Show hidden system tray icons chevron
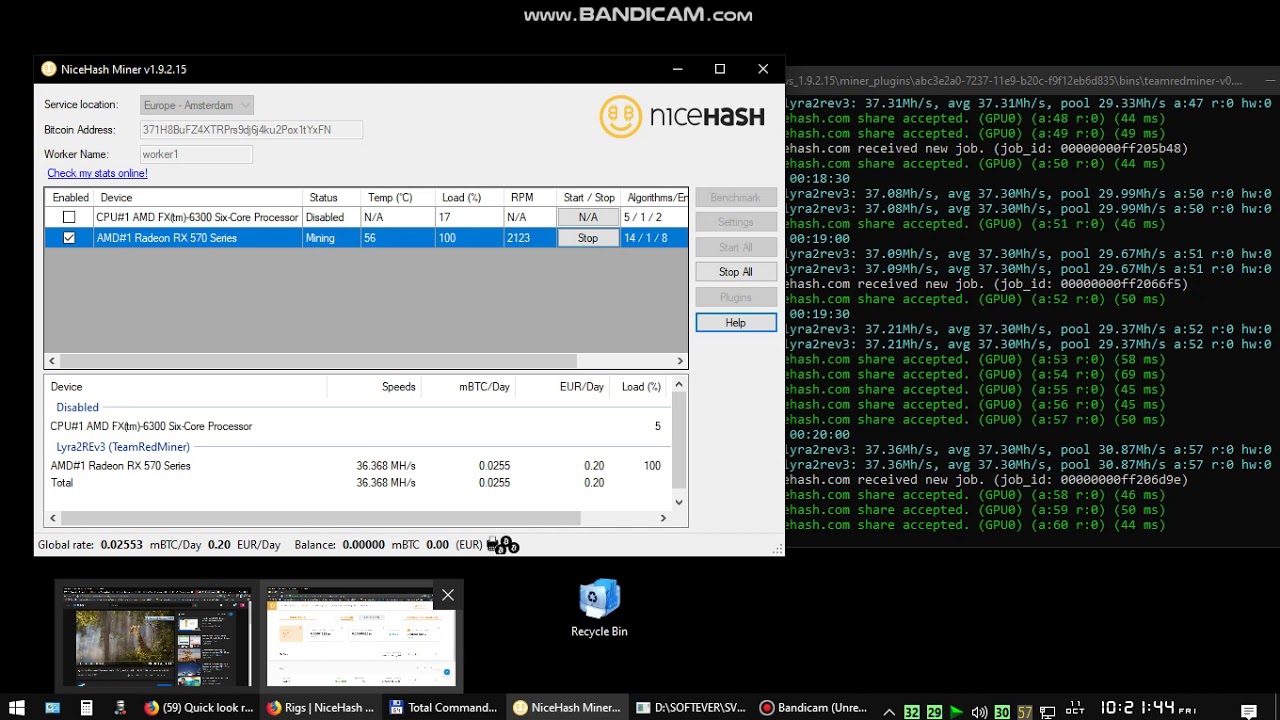The image size is (1280, 720). [x=889, y=711]
